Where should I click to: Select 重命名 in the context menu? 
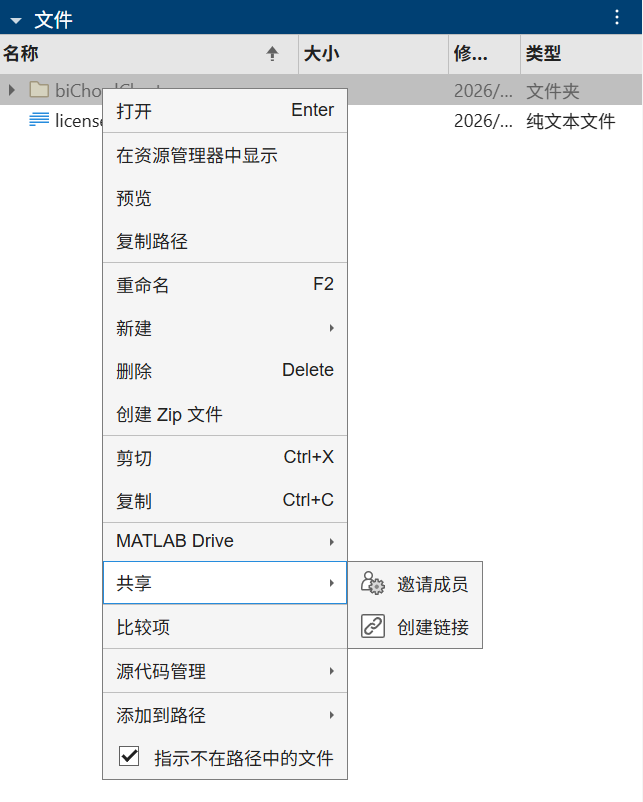click(x=225, y=285)
